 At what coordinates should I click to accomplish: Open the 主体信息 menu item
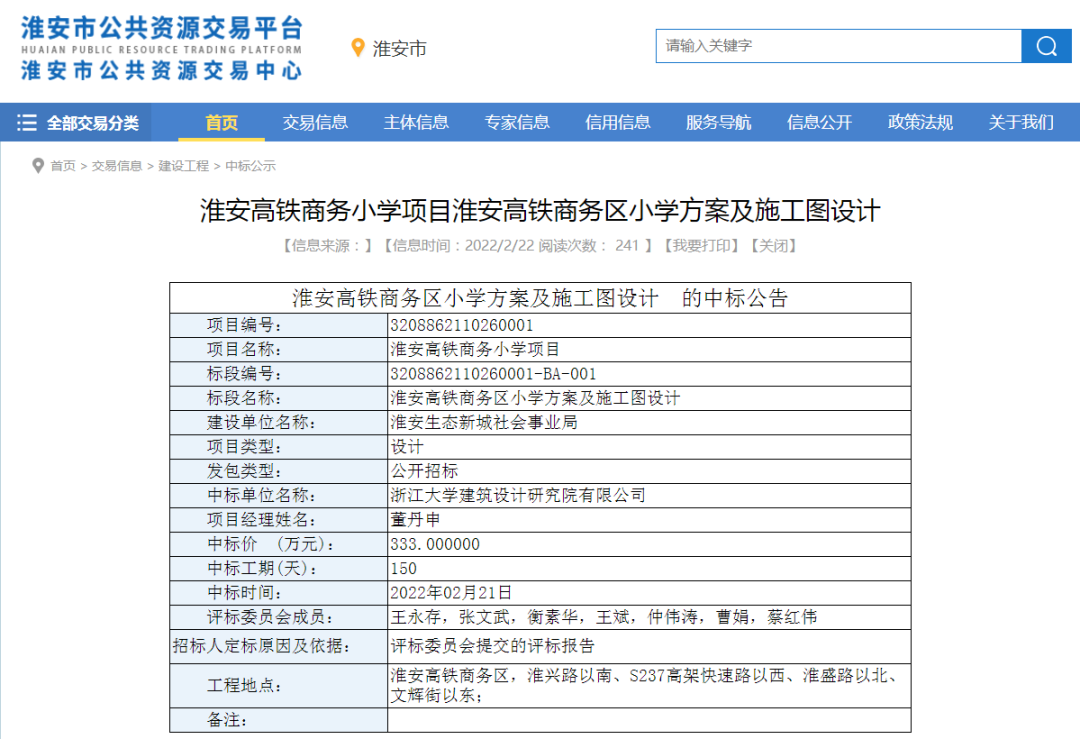(x=416, y=123)
